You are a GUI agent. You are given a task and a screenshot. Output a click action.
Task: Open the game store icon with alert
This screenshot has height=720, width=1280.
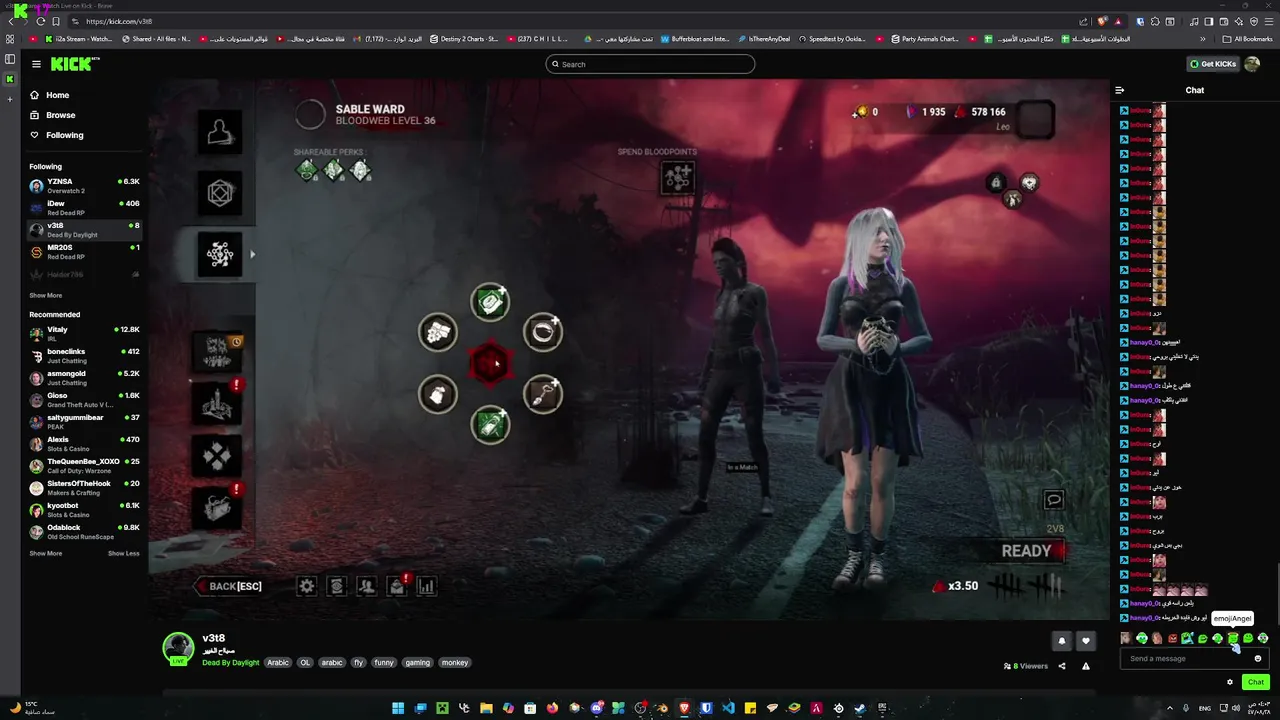click(x=217, y=506)
